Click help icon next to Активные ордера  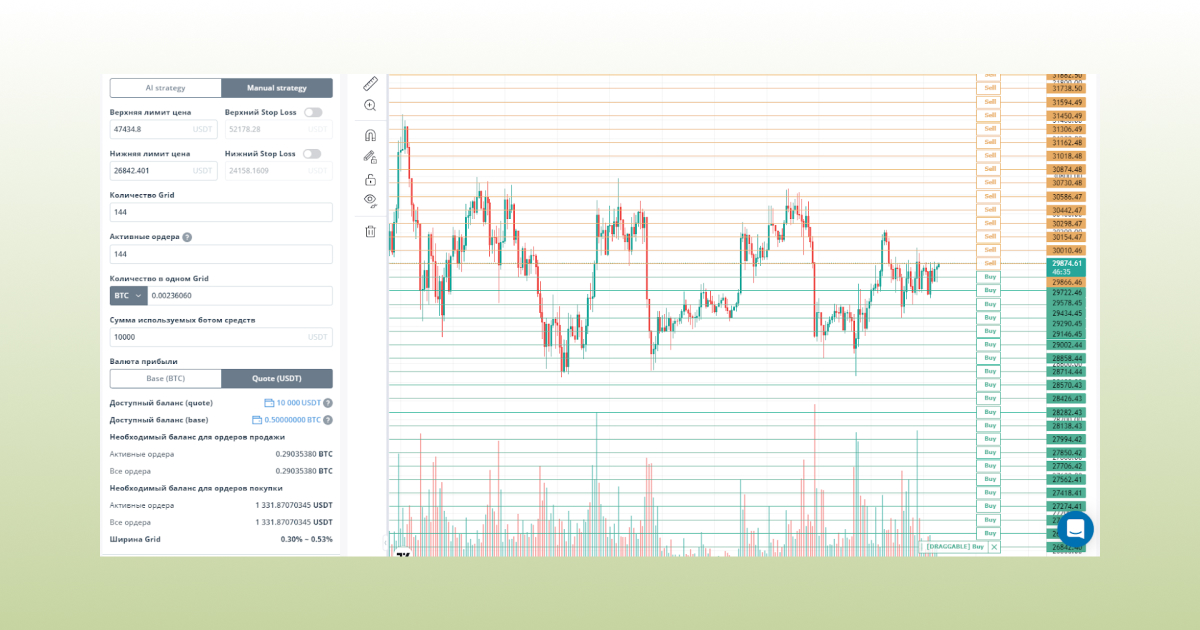[187, 237]
